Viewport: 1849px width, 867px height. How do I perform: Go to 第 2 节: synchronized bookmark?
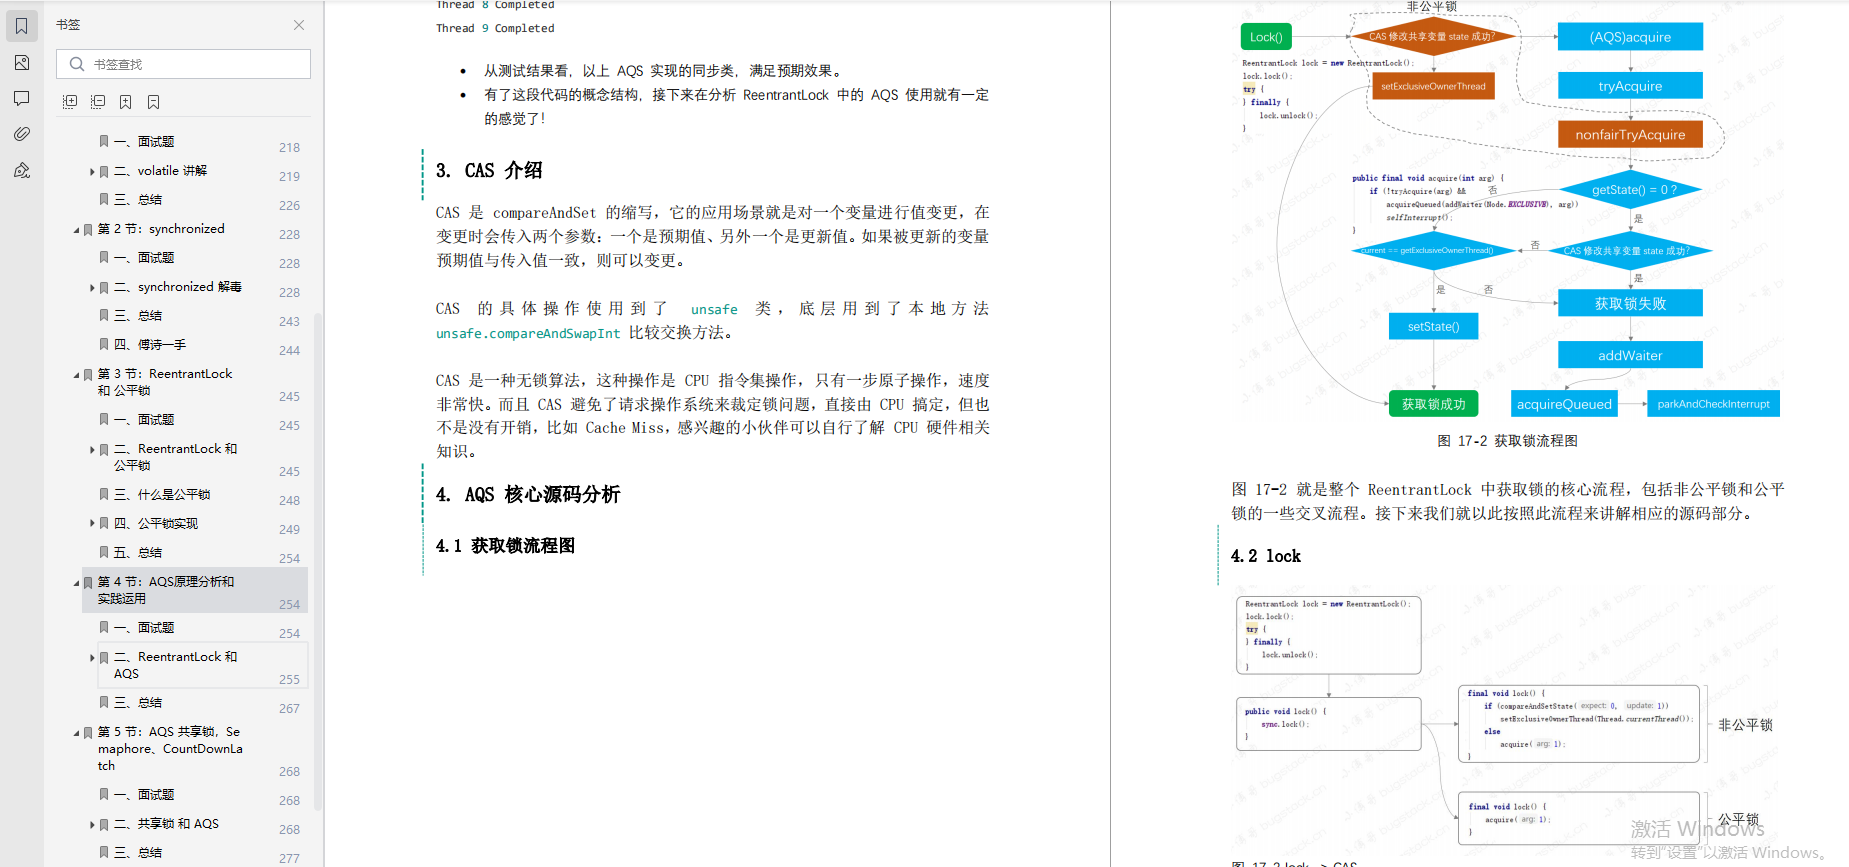click(161, 229)
